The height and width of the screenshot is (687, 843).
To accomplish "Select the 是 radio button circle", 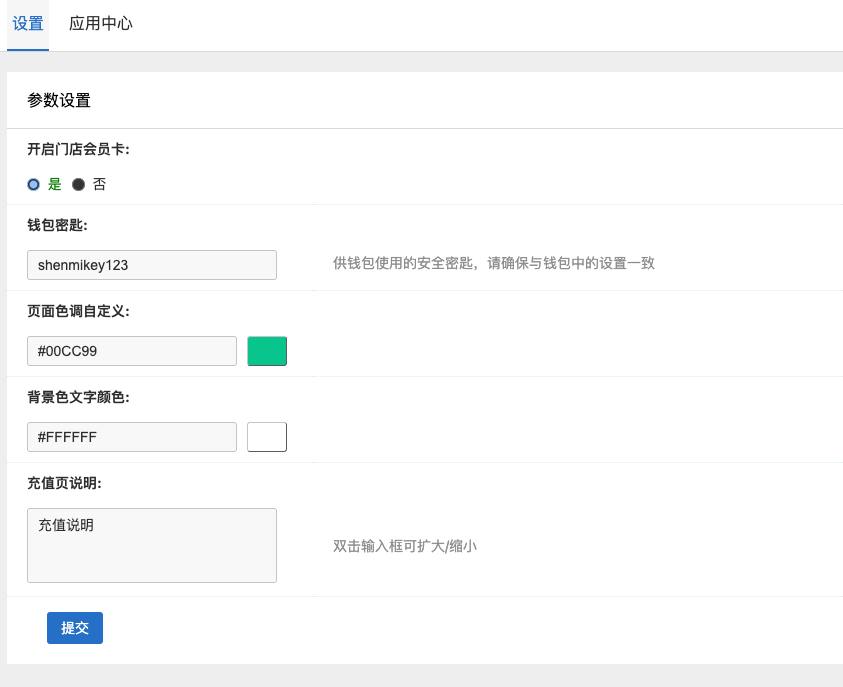I will coord(34,184).
